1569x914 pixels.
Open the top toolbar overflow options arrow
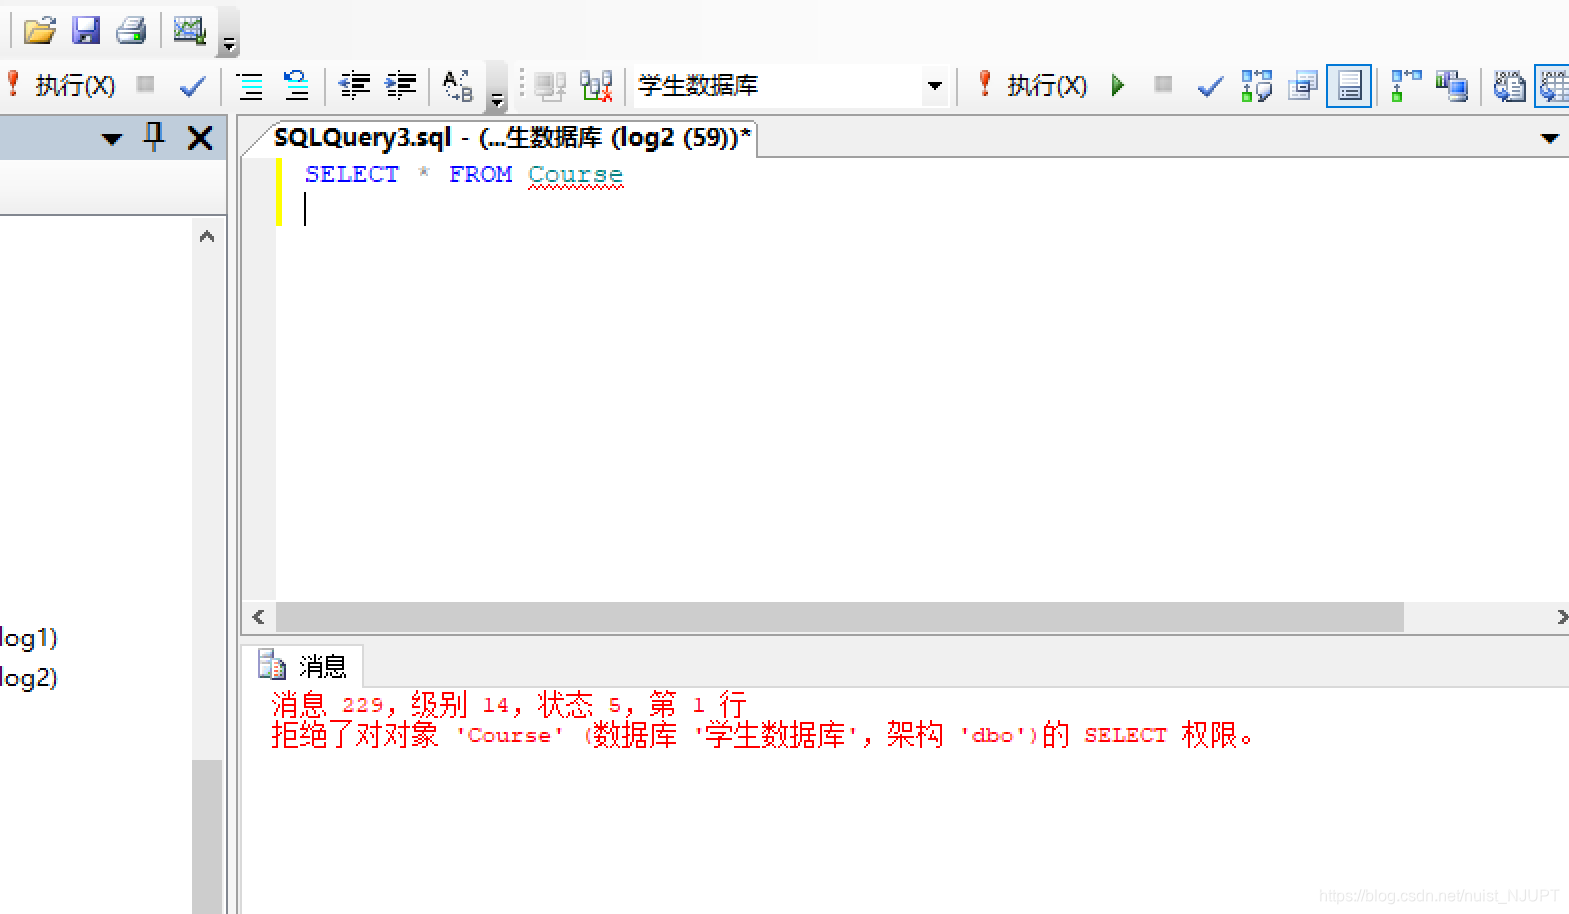tap(229, 44)
